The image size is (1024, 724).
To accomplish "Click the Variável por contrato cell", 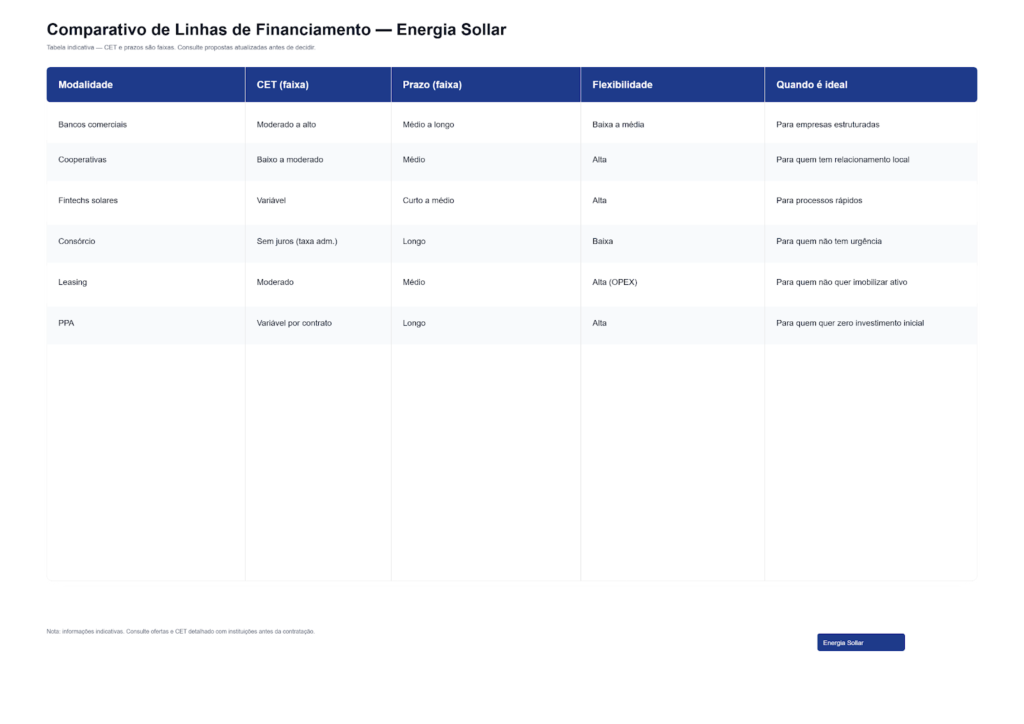I will click(294, 323).
